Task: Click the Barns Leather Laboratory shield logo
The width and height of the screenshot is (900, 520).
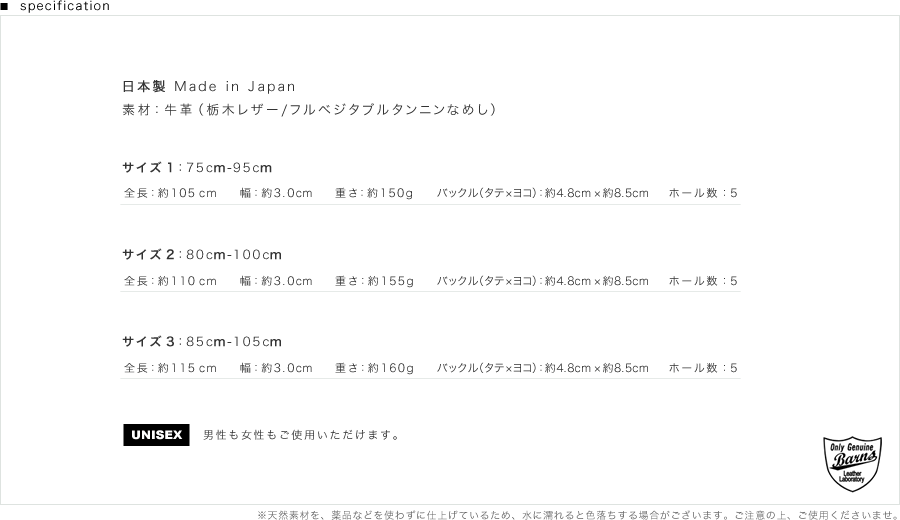Action: click(x=851, y=464)
